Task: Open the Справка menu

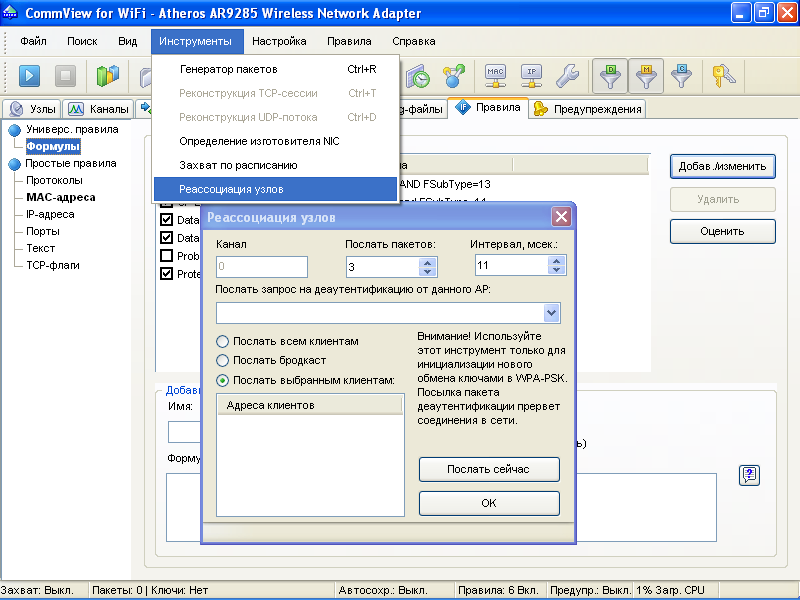Action: point(414,41)
